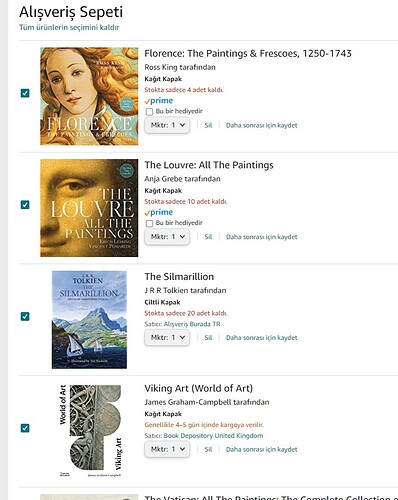
Task: Click 'Daha sonrası için kaydet' for The Louvre
Action: (261, 237)
